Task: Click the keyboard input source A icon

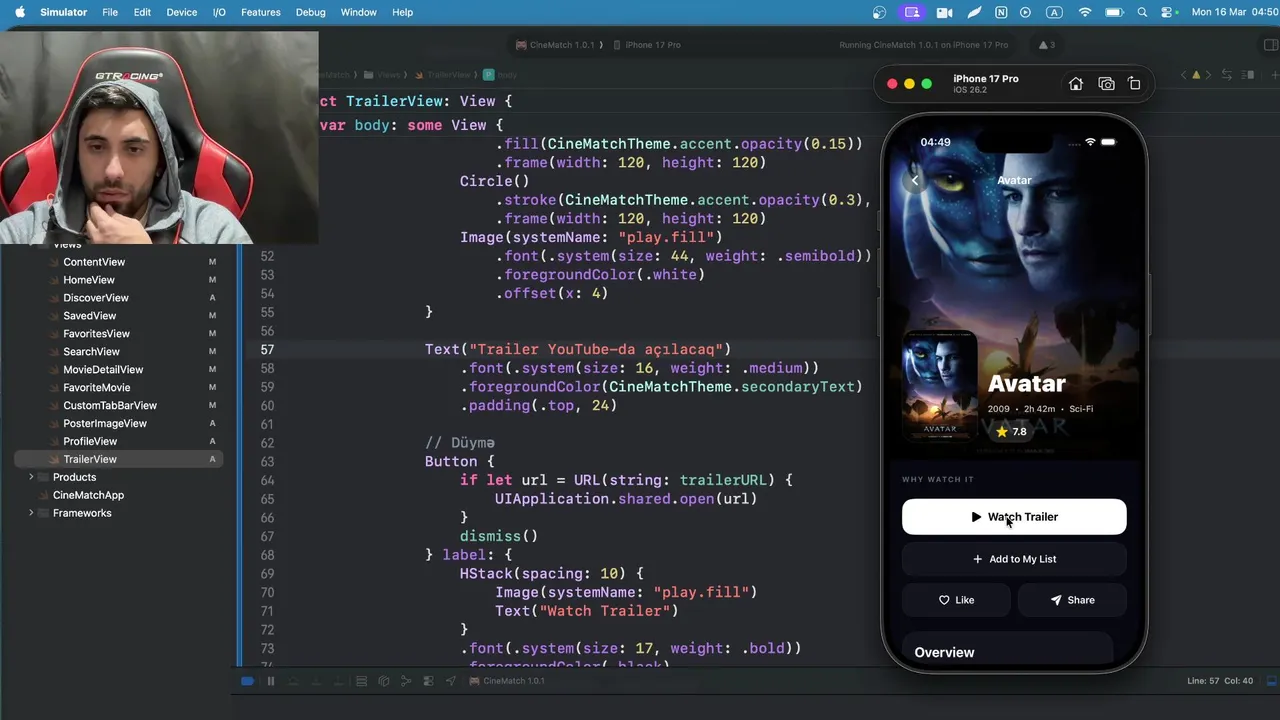Action: (1054, 12)
